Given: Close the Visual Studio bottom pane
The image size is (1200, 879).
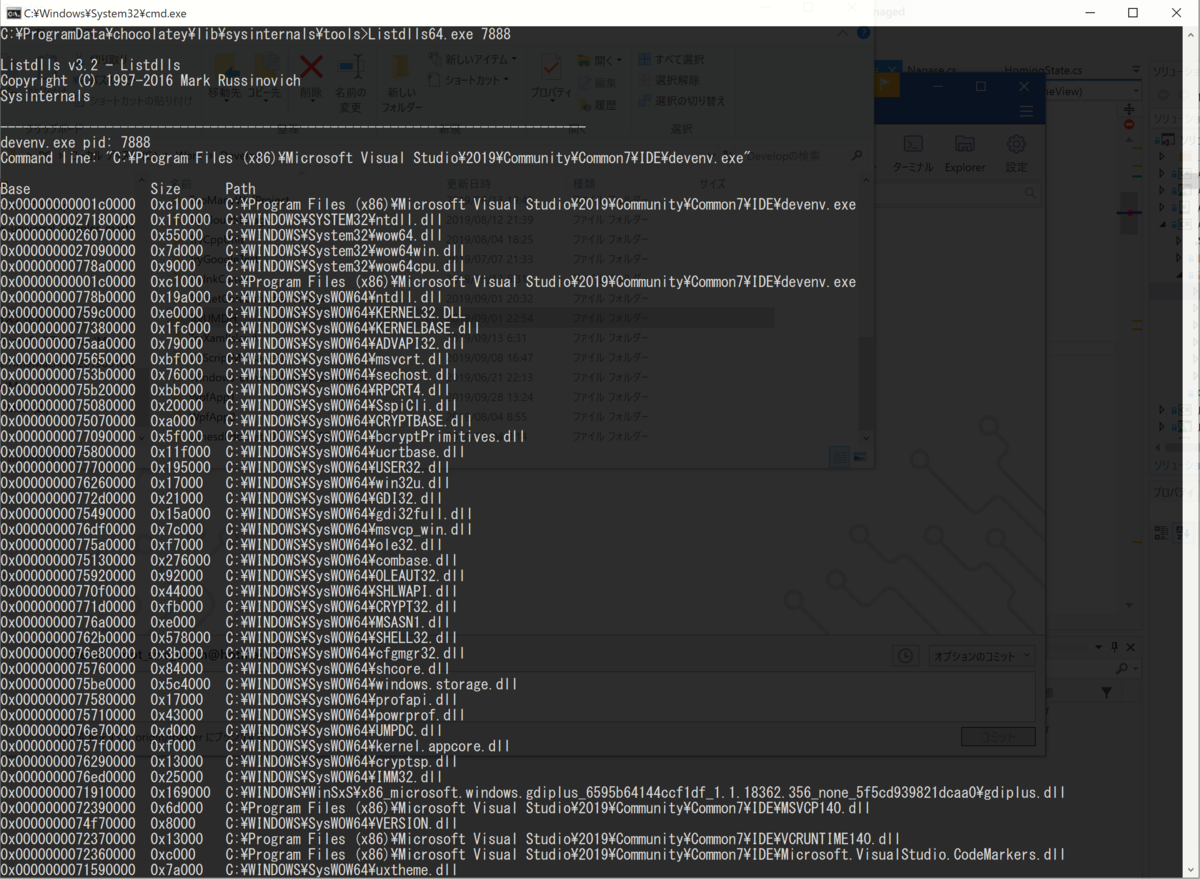Looking at the screenshot, I should tap(1130, 648).
